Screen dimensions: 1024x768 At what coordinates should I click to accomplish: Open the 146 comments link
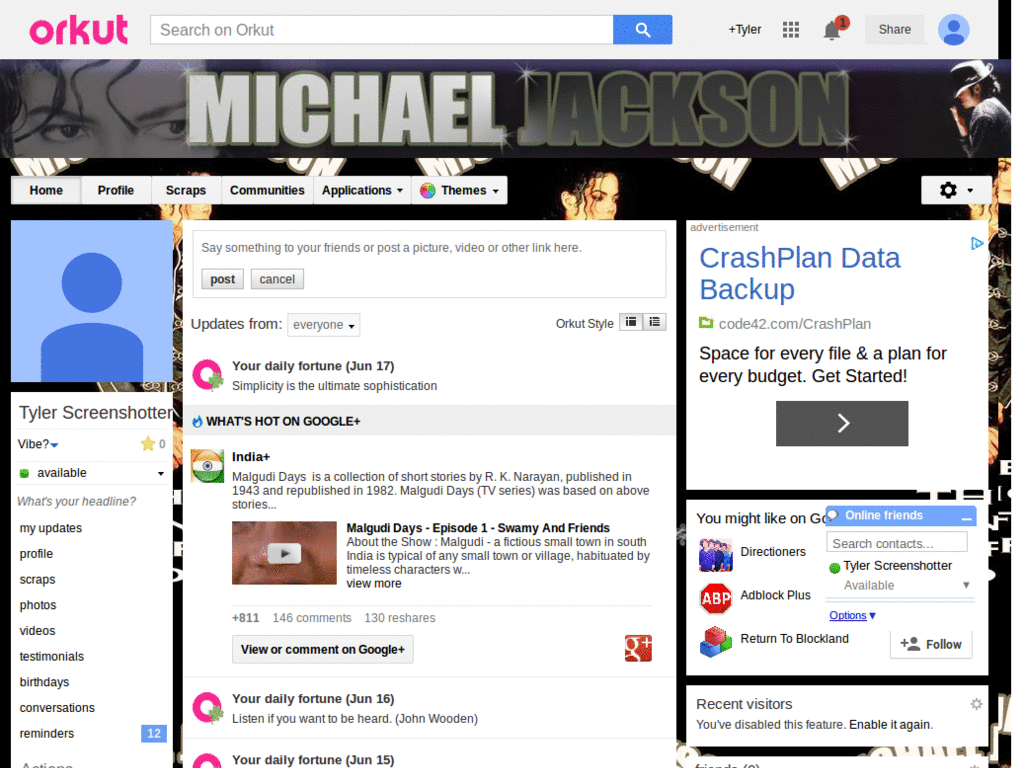(x=312, y=618)
